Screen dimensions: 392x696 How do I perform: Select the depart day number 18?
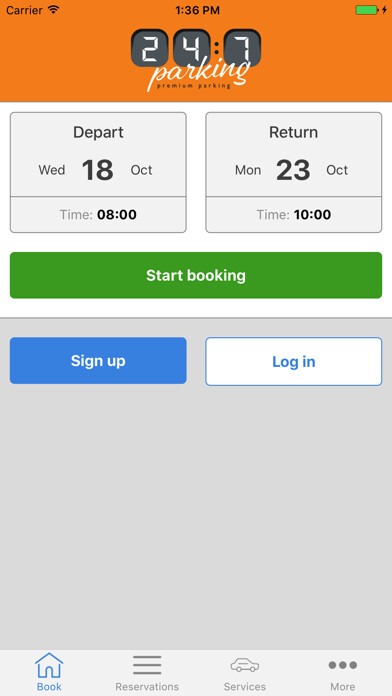click(98, 170)
